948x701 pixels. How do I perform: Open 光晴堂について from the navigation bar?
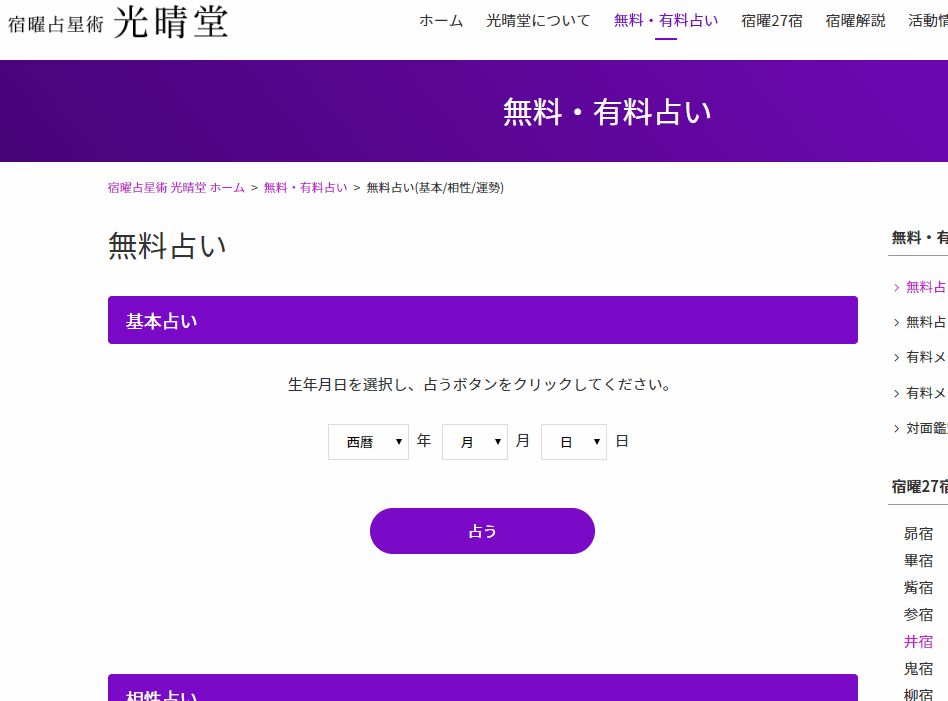[537, 19]
